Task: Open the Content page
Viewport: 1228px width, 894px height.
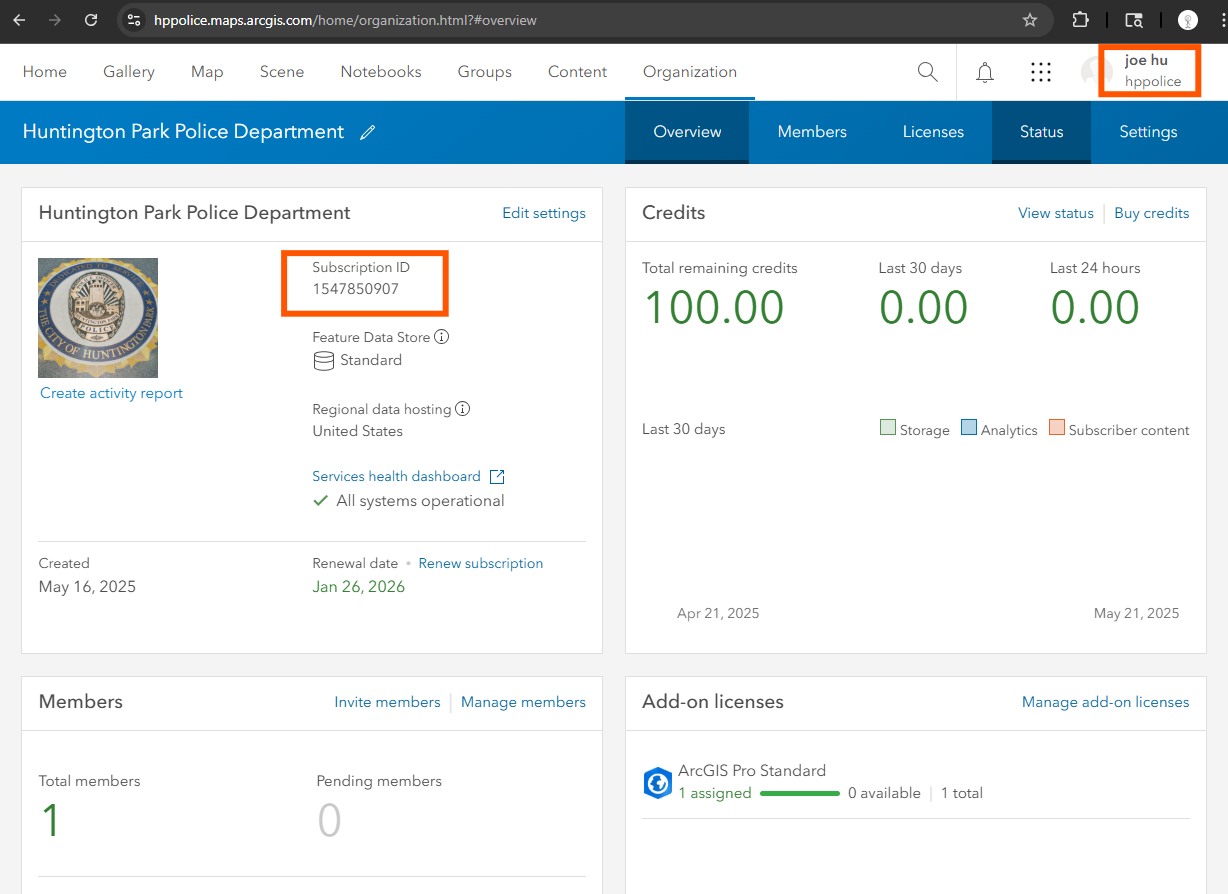Action: [577, 72]
